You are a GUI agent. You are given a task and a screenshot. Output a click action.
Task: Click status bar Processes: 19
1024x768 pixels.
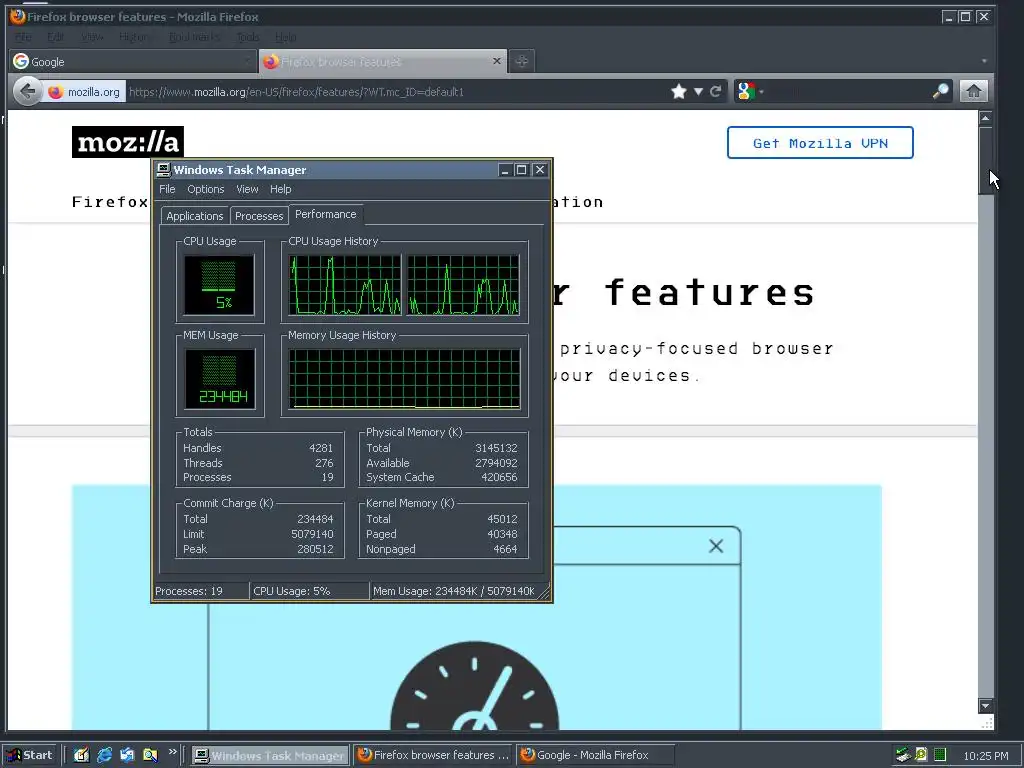point(200,591)
